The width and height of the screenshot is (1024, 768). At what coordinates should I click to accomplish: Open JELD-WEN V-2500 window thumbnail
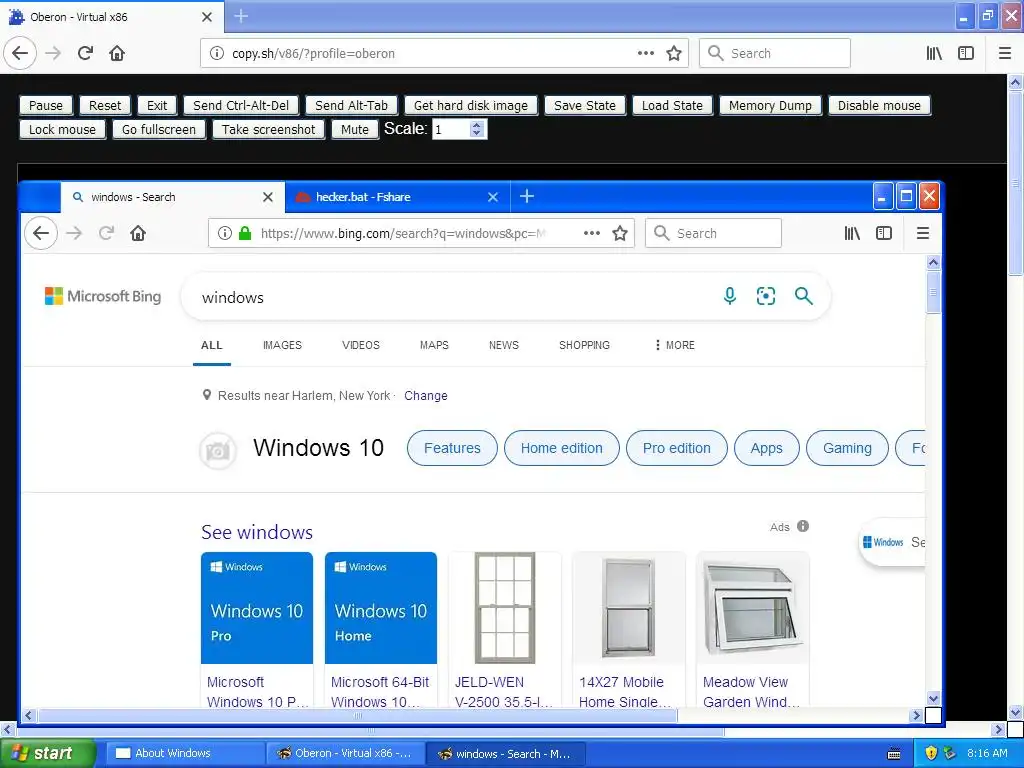pyautogui.click(x=505, y=608)
